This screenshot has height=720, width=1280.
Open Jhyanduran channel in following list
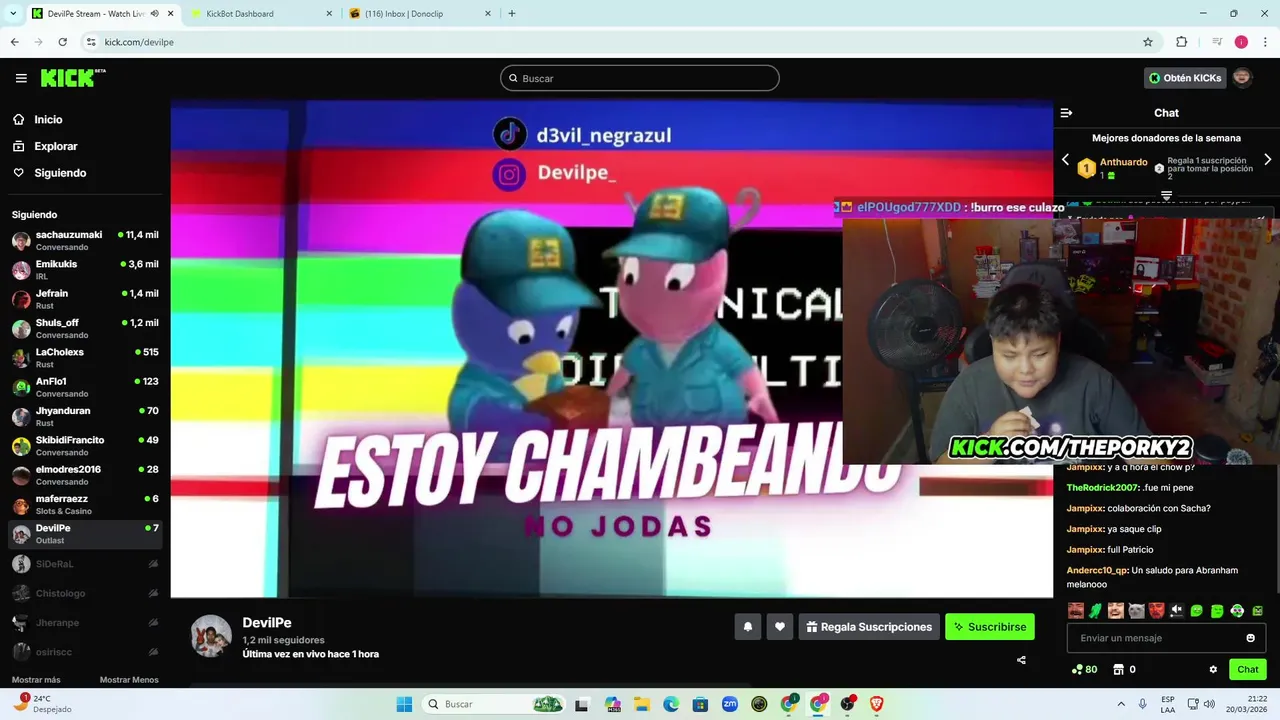coord(85,416)
